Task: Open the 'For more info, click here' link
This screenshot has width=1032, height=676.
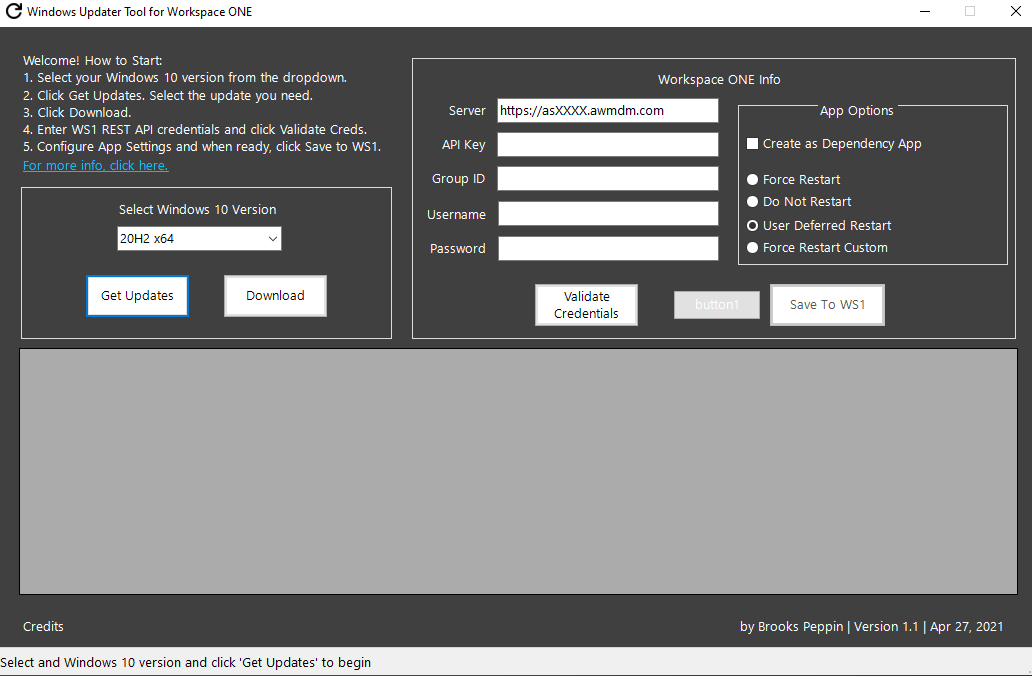Action: pos(95,165)
